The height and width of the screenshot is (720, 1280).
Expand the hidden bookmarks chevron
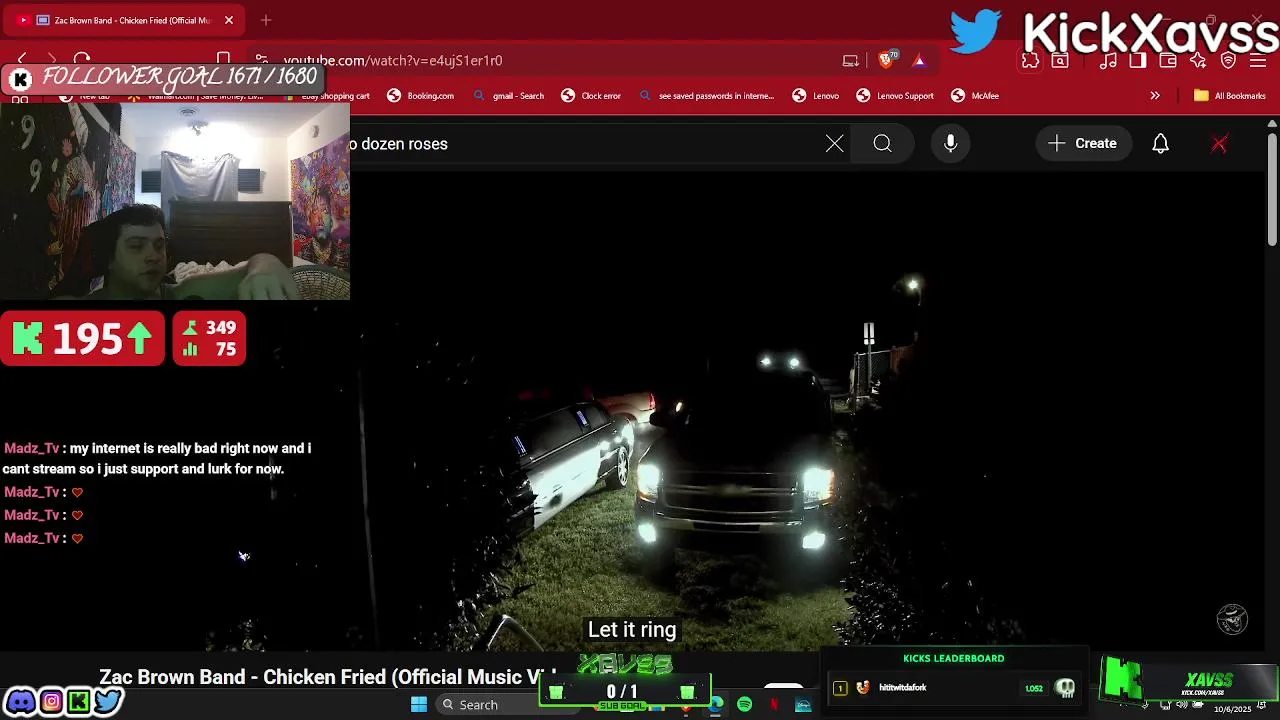(x=1155, y=96)
